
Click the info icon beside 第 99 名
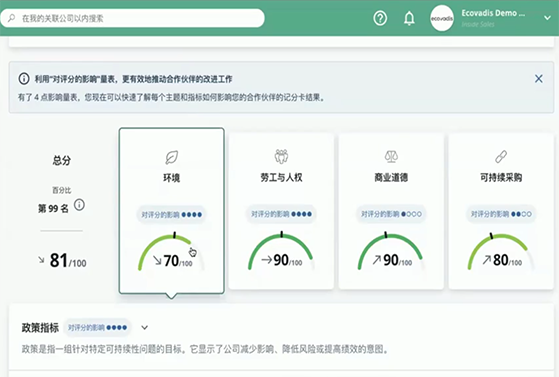(x=79, y=205)
